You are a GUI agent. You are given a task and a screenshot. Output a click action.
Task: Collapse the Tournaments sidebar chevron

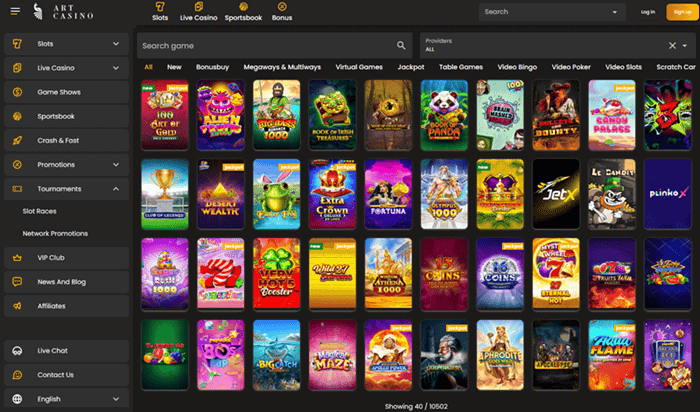(116, 189)
